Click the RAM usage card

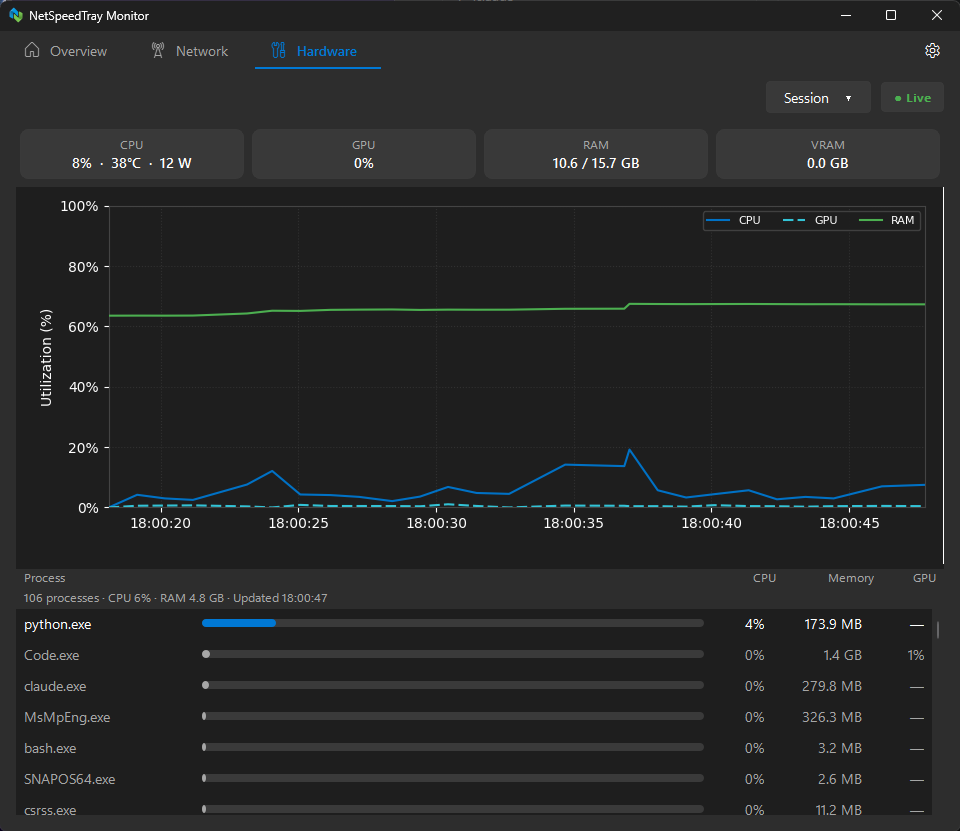point(596,154)
